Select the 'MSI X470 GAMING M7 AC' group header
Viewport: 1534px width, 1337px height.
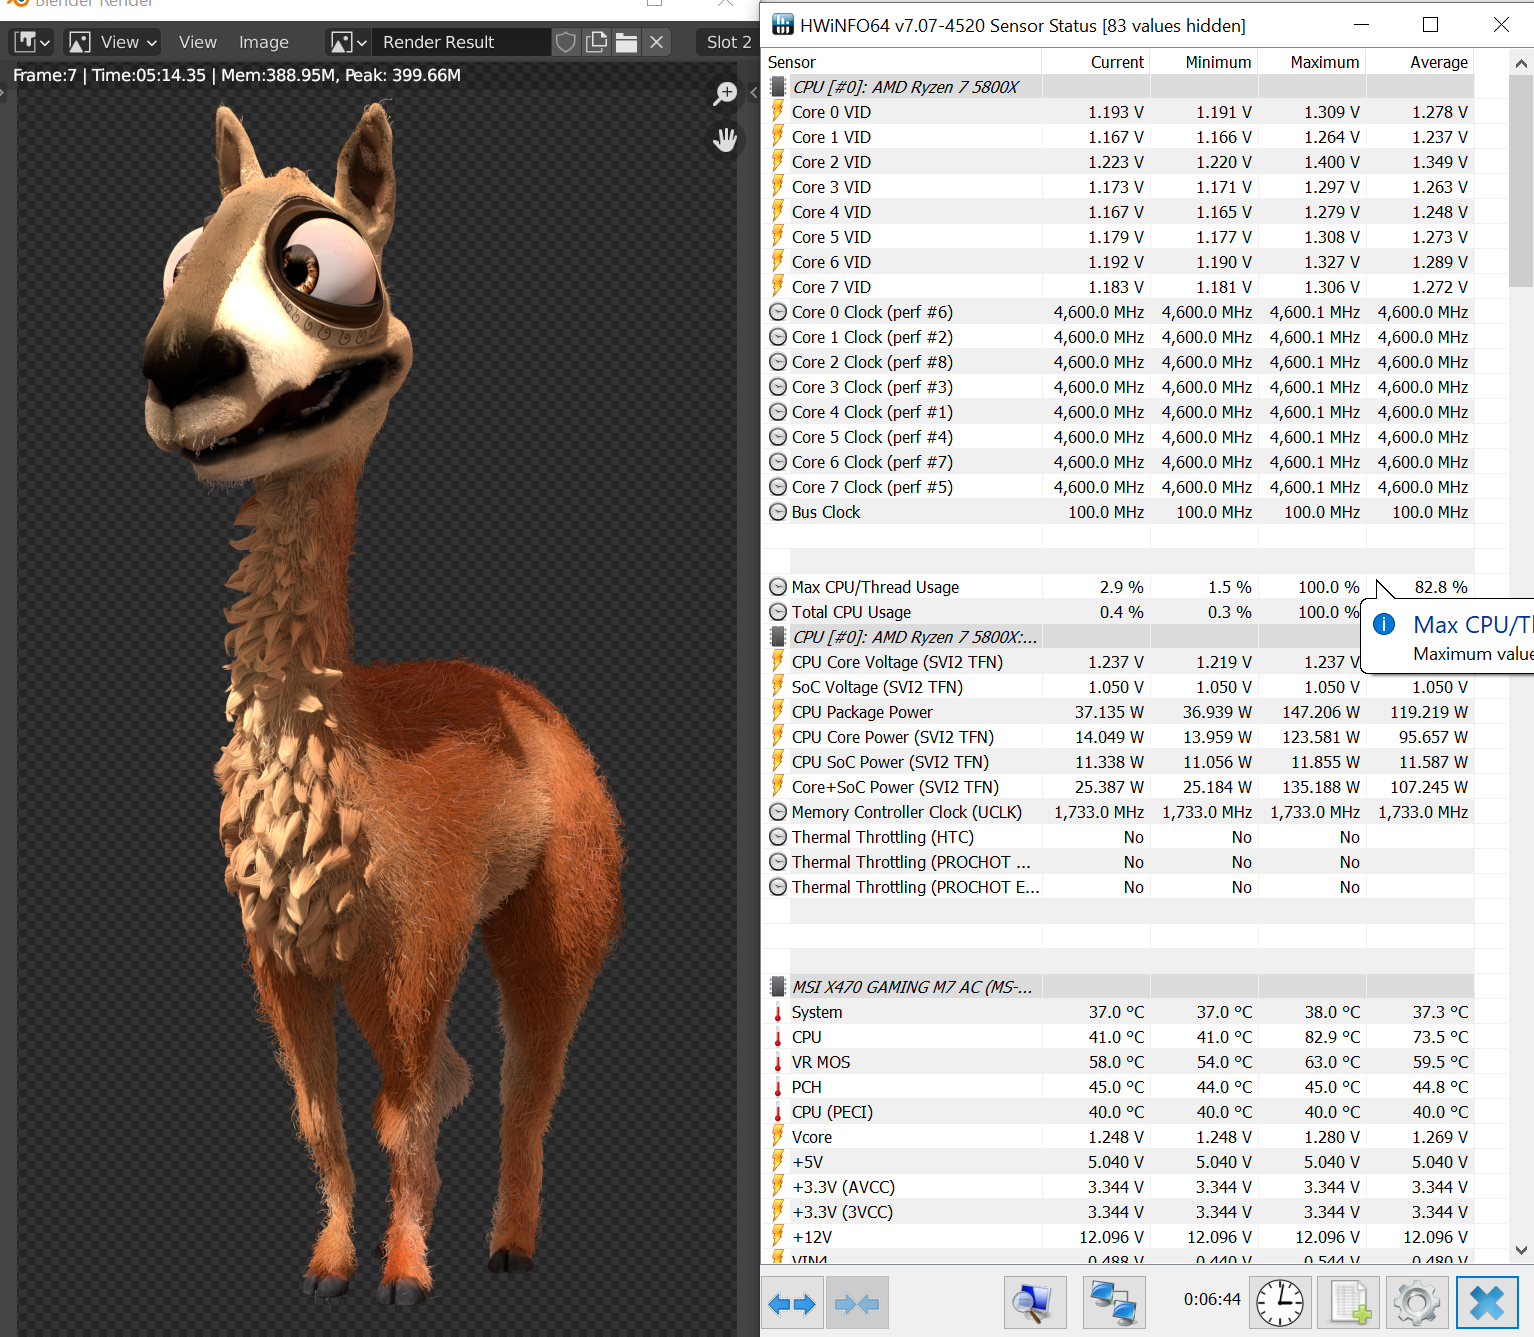(x=1118, y=987)
